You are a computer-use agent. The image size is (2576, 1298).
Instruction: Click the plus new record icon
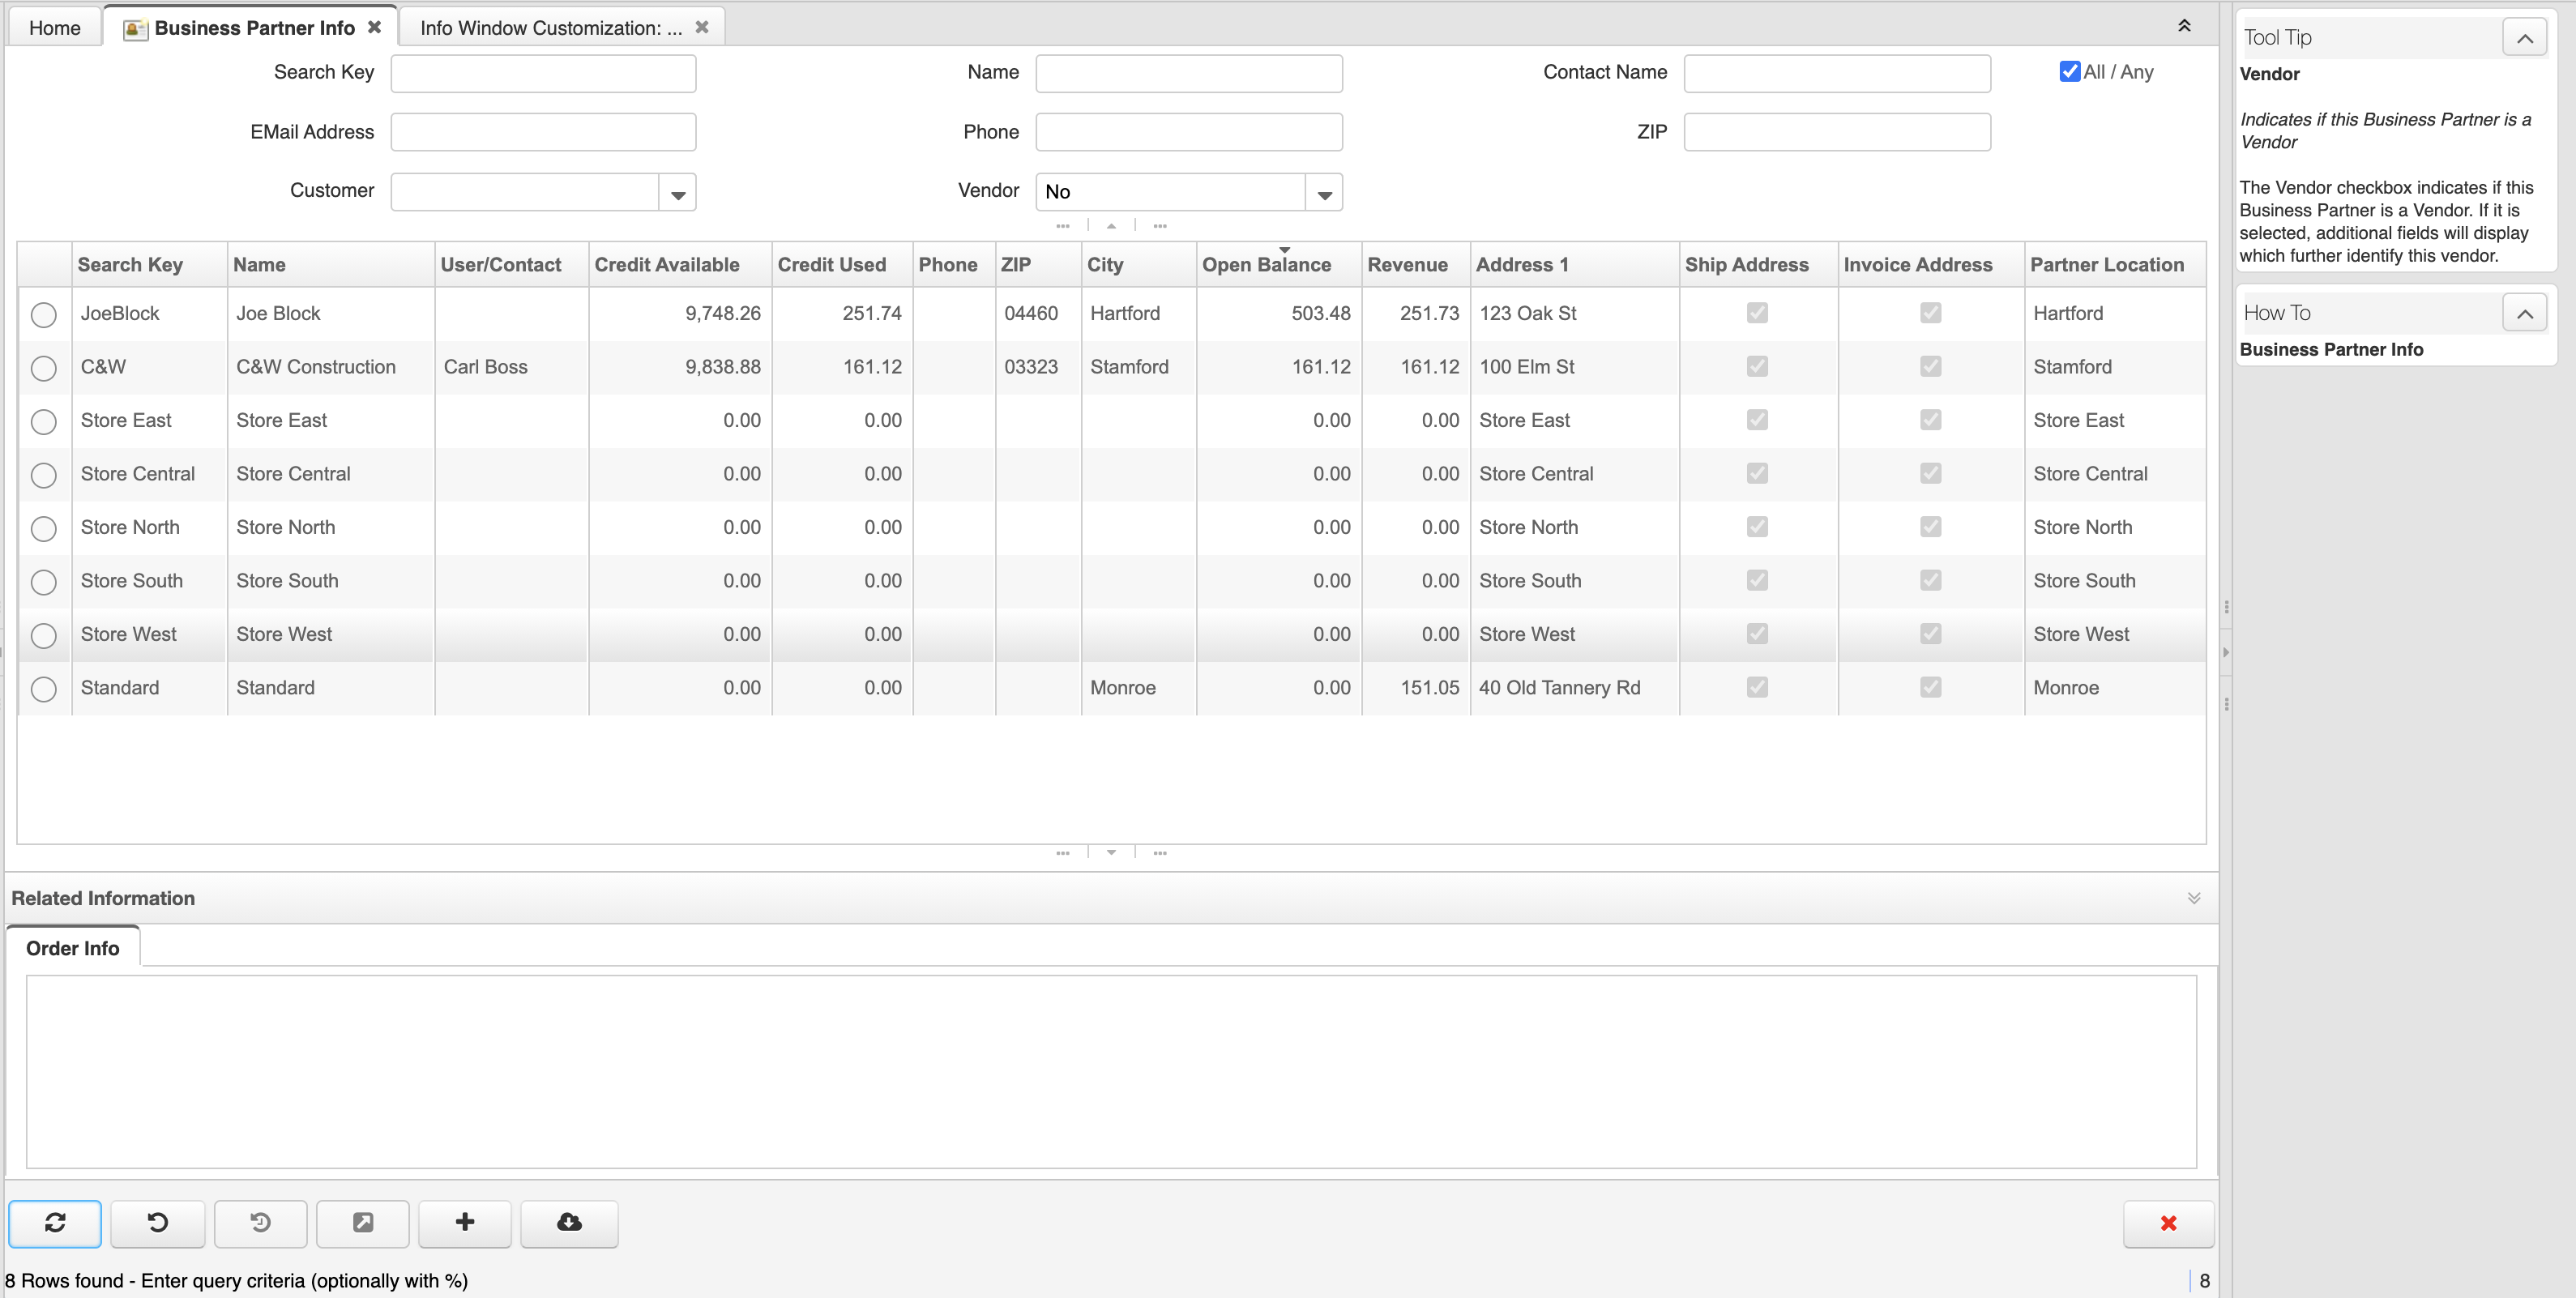coord(465,1222)
